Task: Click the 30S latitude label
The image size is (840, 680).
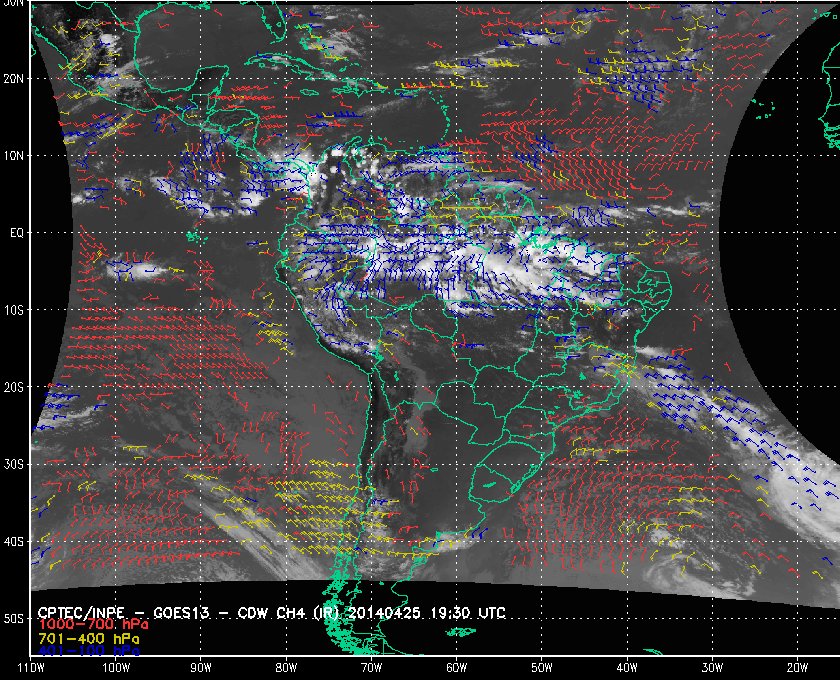Action: [14, 464]
